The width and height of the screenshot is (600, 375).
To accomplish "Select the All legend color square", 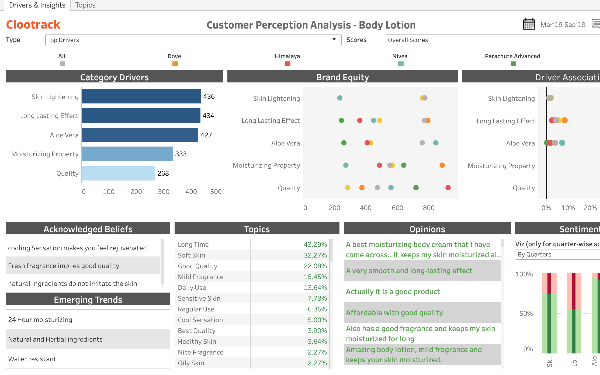I will [62, 64].
